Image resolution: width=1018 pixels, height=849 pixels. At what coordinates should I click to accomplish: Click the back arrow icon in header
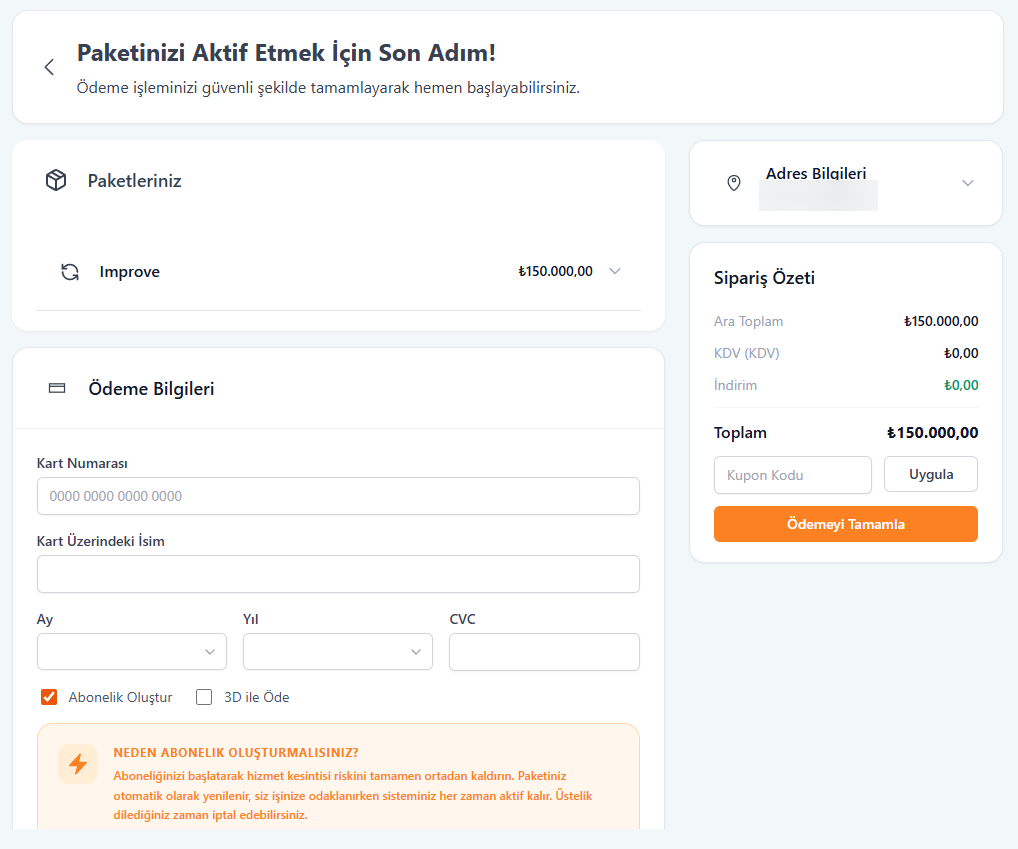(49, 67)
